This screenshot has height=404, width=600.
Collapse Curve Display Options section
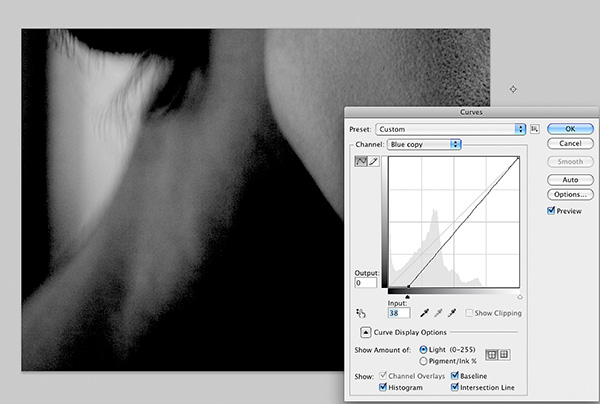(x=365, y=332)
